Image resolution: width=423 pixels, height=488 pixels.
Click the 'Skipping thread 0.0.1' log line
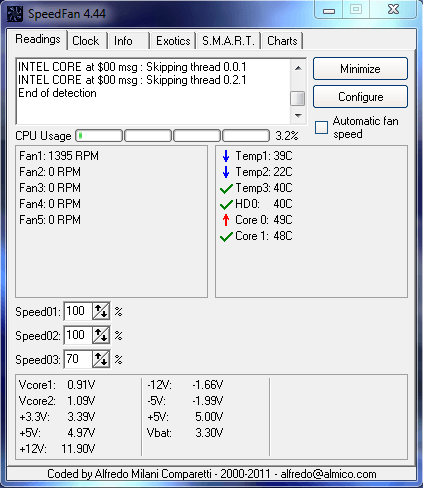(x=132, y=67)
